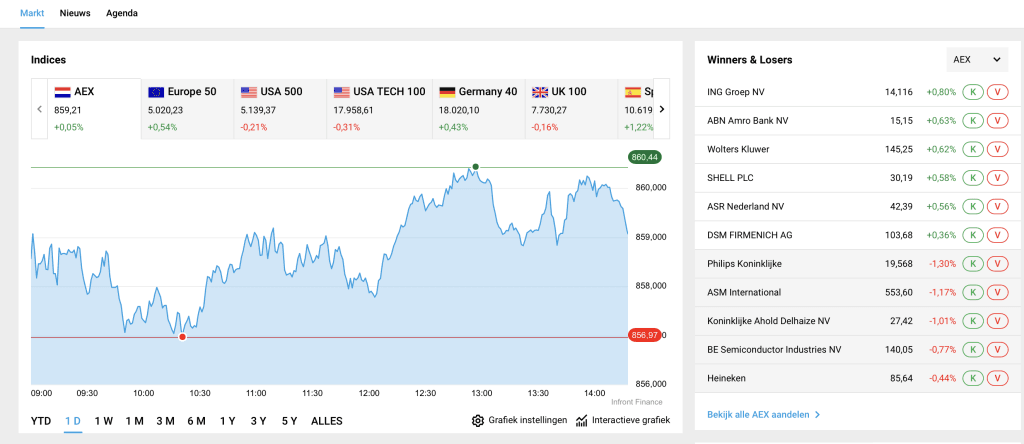The height and width of the screenshot is (444, 1024).
Task: Open the AEX dropdown in Winners & Losers
Action: [x=977, y=60]
